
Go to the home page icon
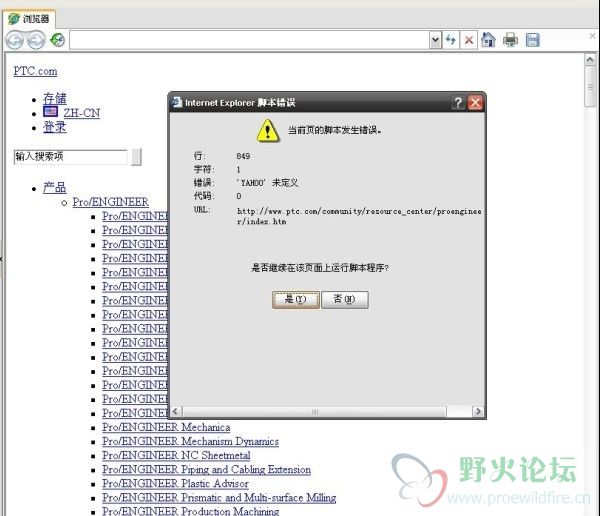click(x=488, y=40)
